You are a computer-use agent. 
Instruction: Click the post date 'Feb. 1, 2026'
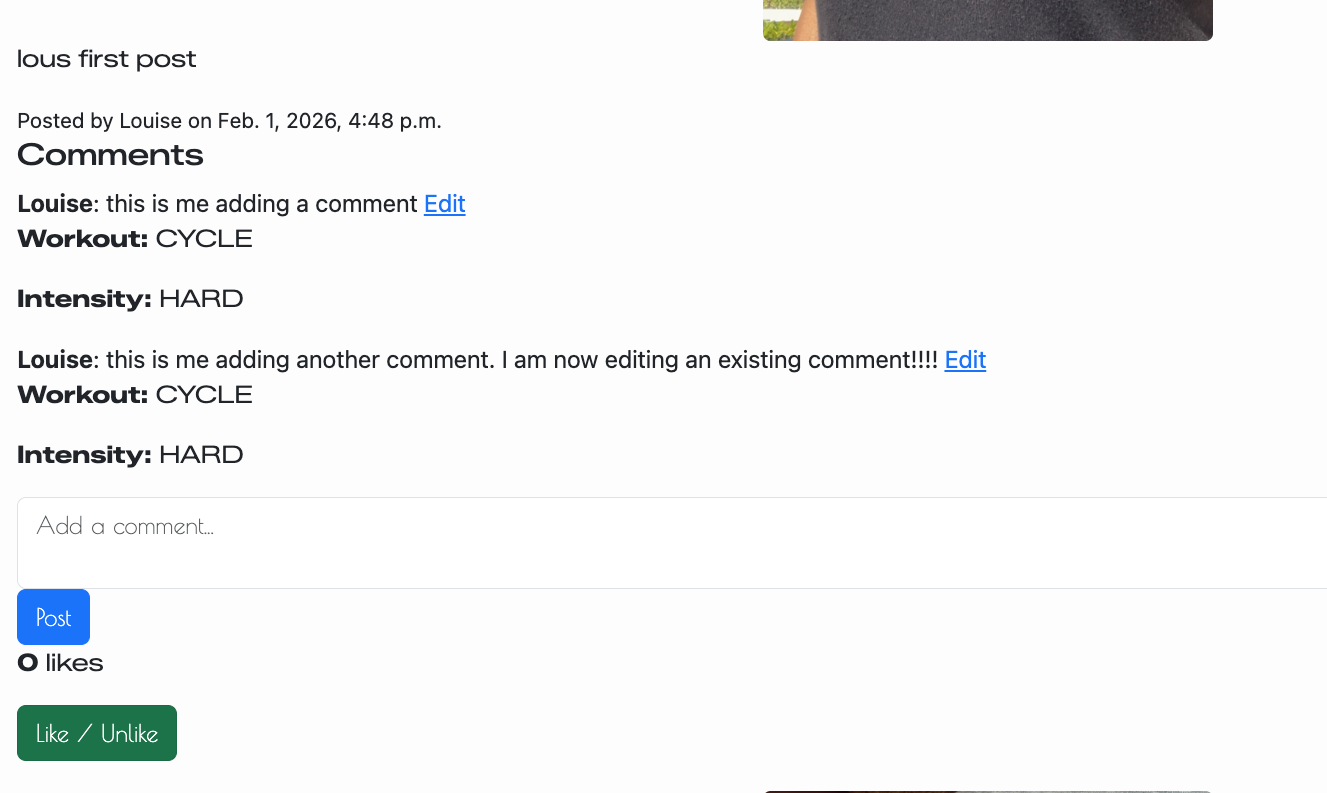pyautogui.click(x=279, y=120)
